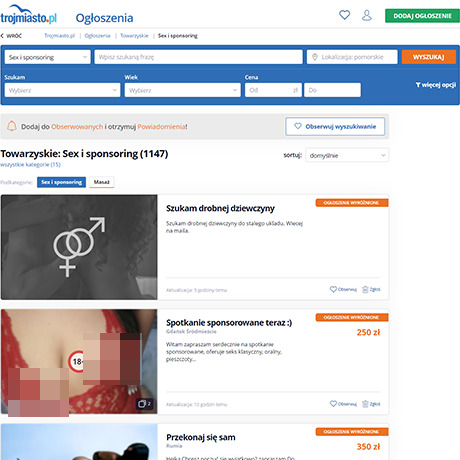Click the Cena 'Od' price field
The width and height of the screenshot is (460, 460).
[x=273, y=90]
